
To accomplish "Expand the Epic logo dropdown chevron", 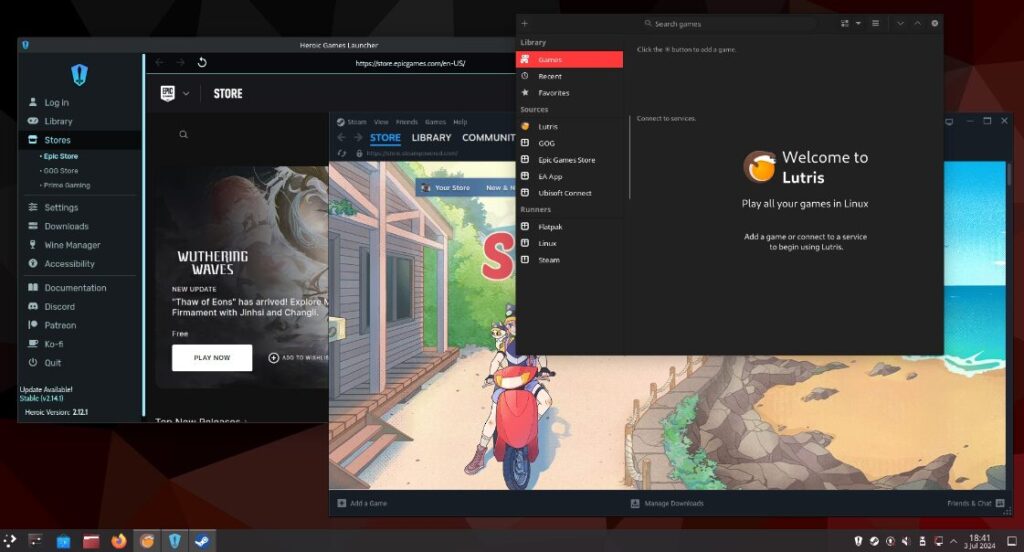I will [186, 93].
